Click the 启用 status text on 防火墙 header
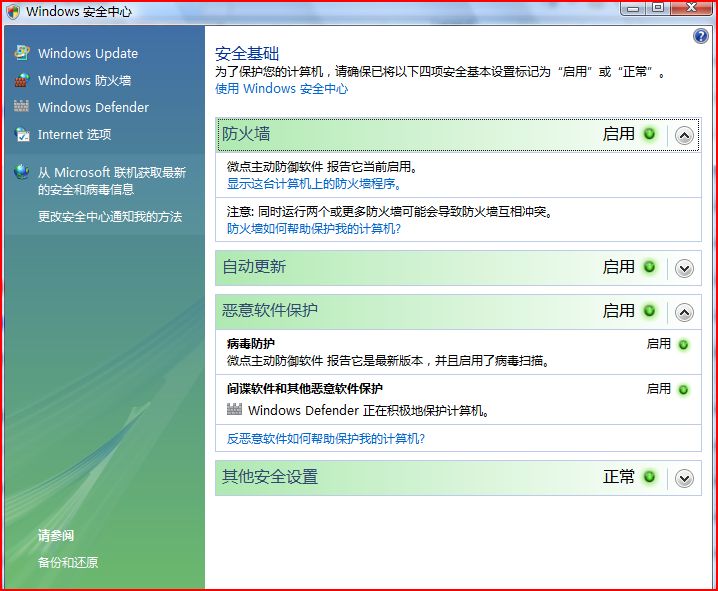The width and height of the screenshot is (718, 591). pos(619,134)
